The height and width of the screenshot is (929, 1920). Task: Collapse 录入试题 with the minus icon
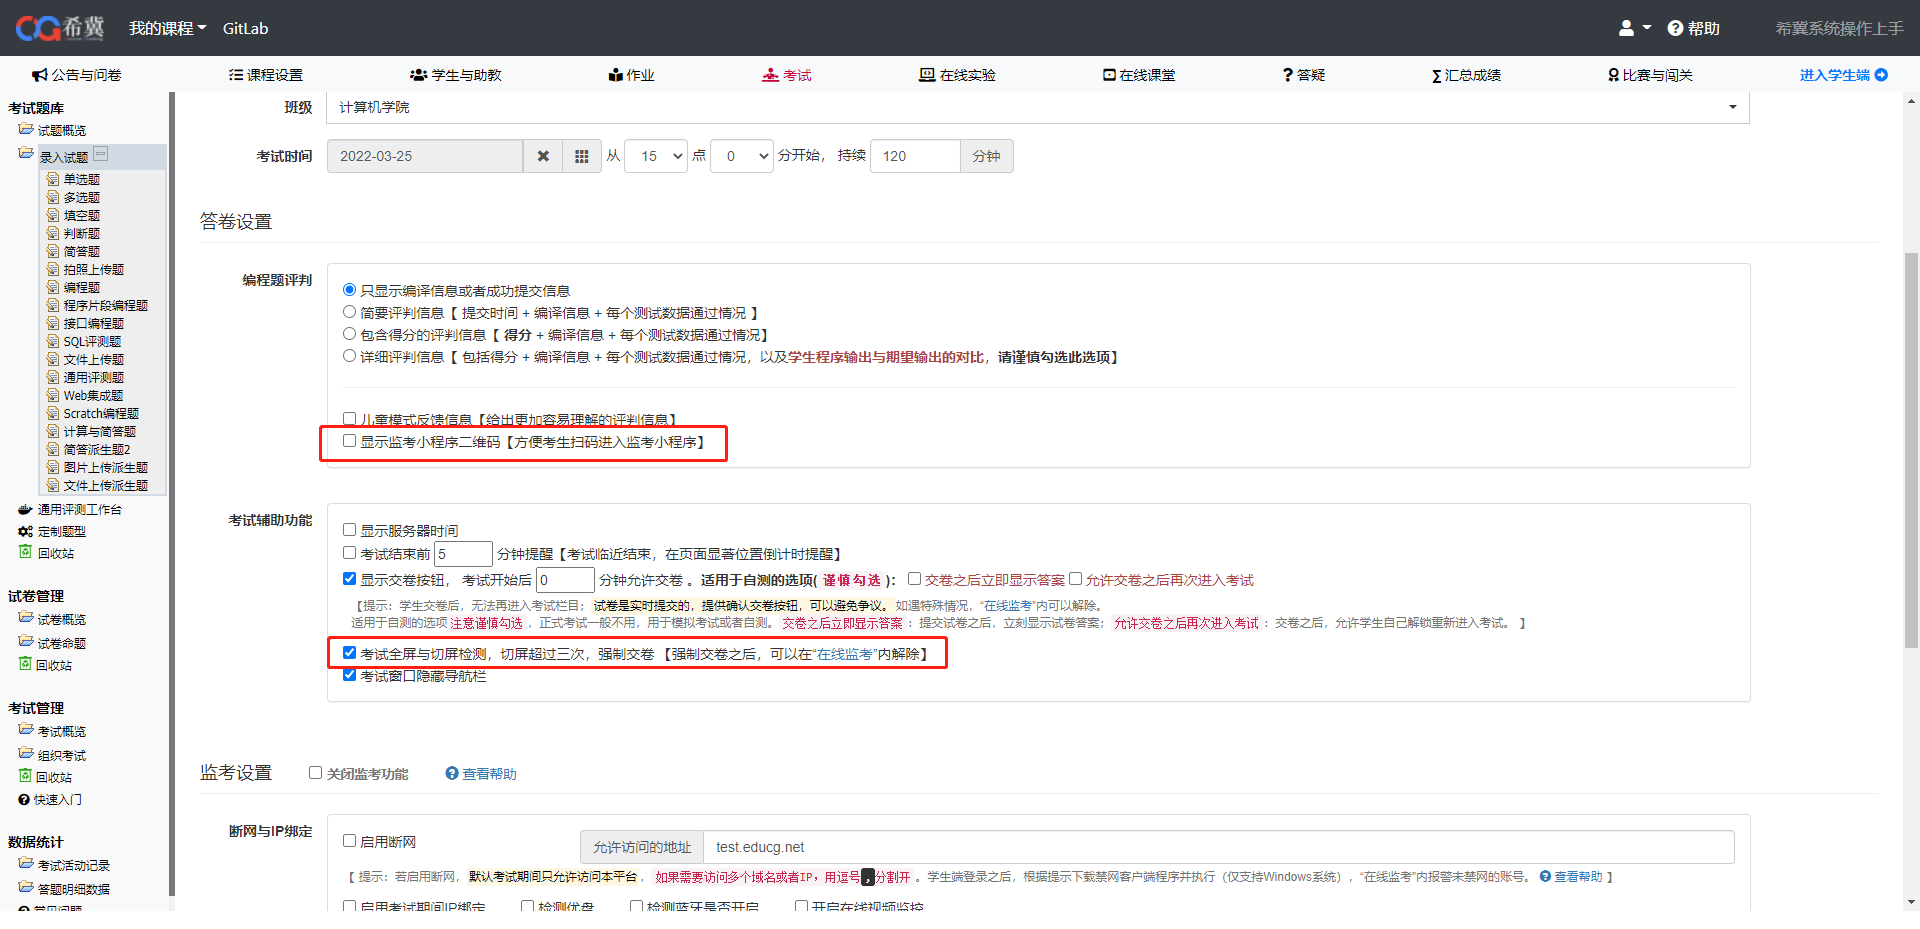(100, 155)
